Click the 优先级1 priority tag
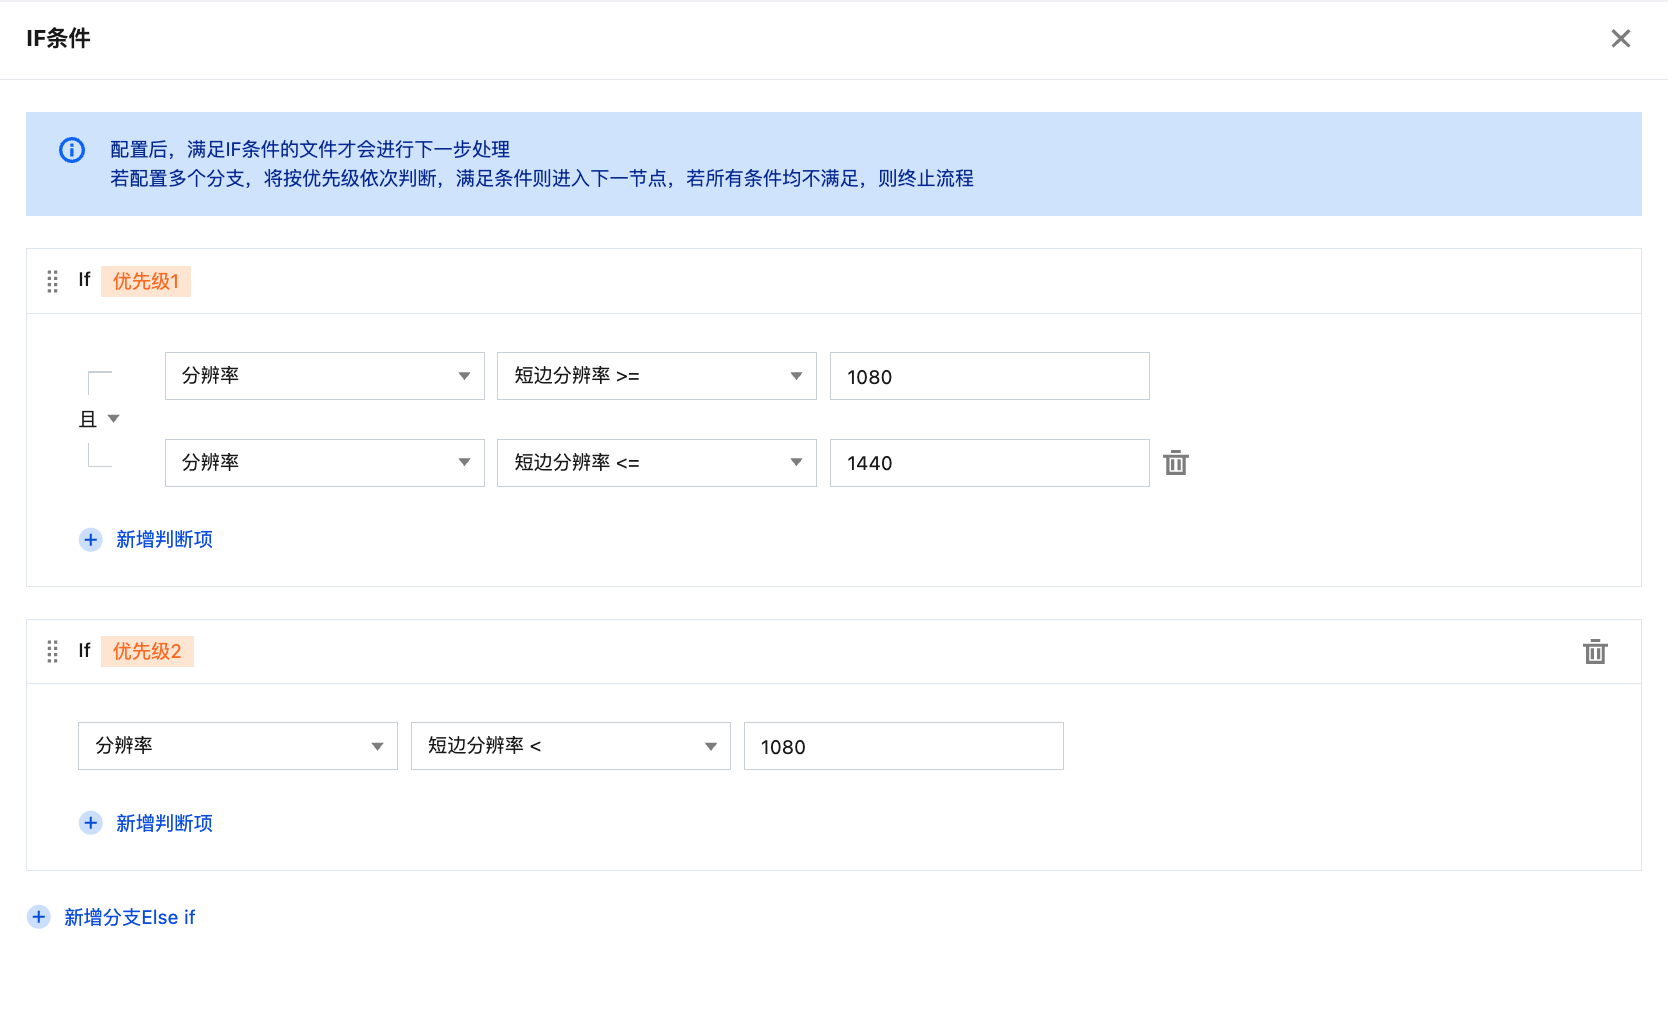This screenshot has width=1668, height=1028. pos(146,281)
